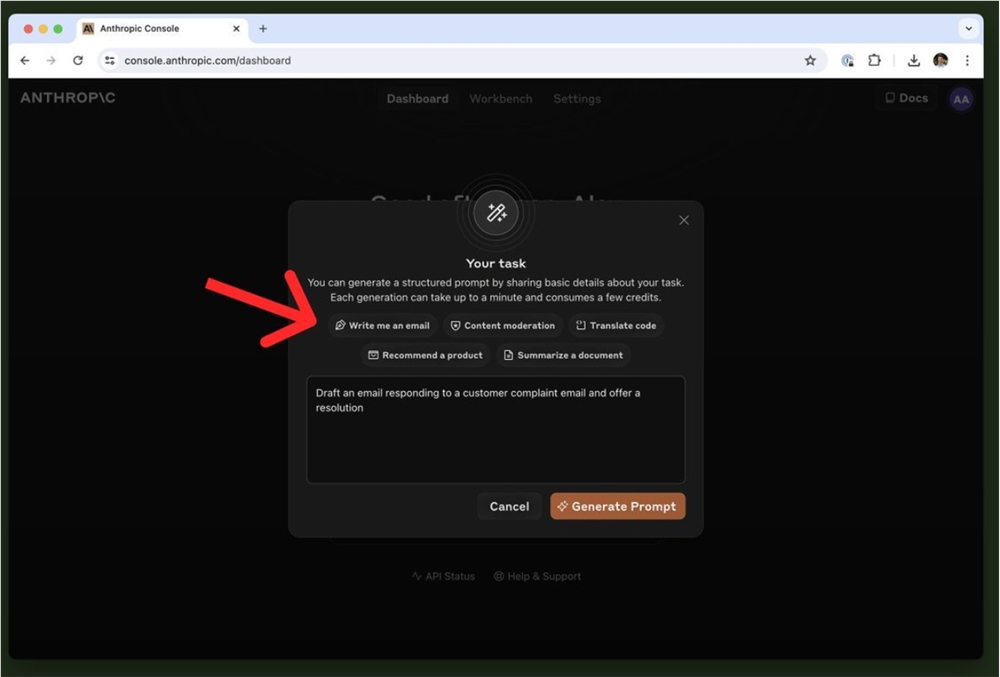Screen dimensions: 1000x677
Task: Open the site information icon beside the URL
Action: 109,60
